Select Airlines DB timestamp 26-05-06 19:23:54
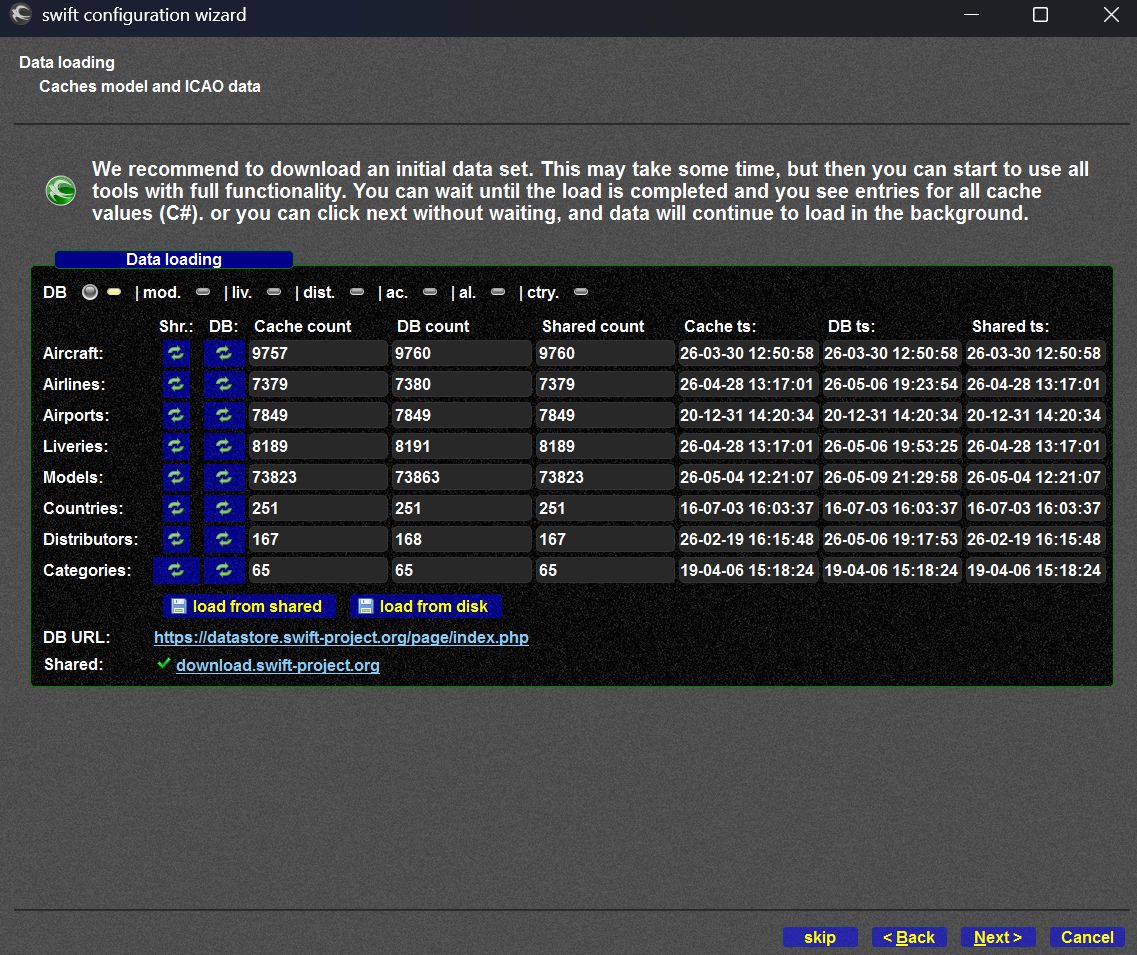 coord(891,384)
